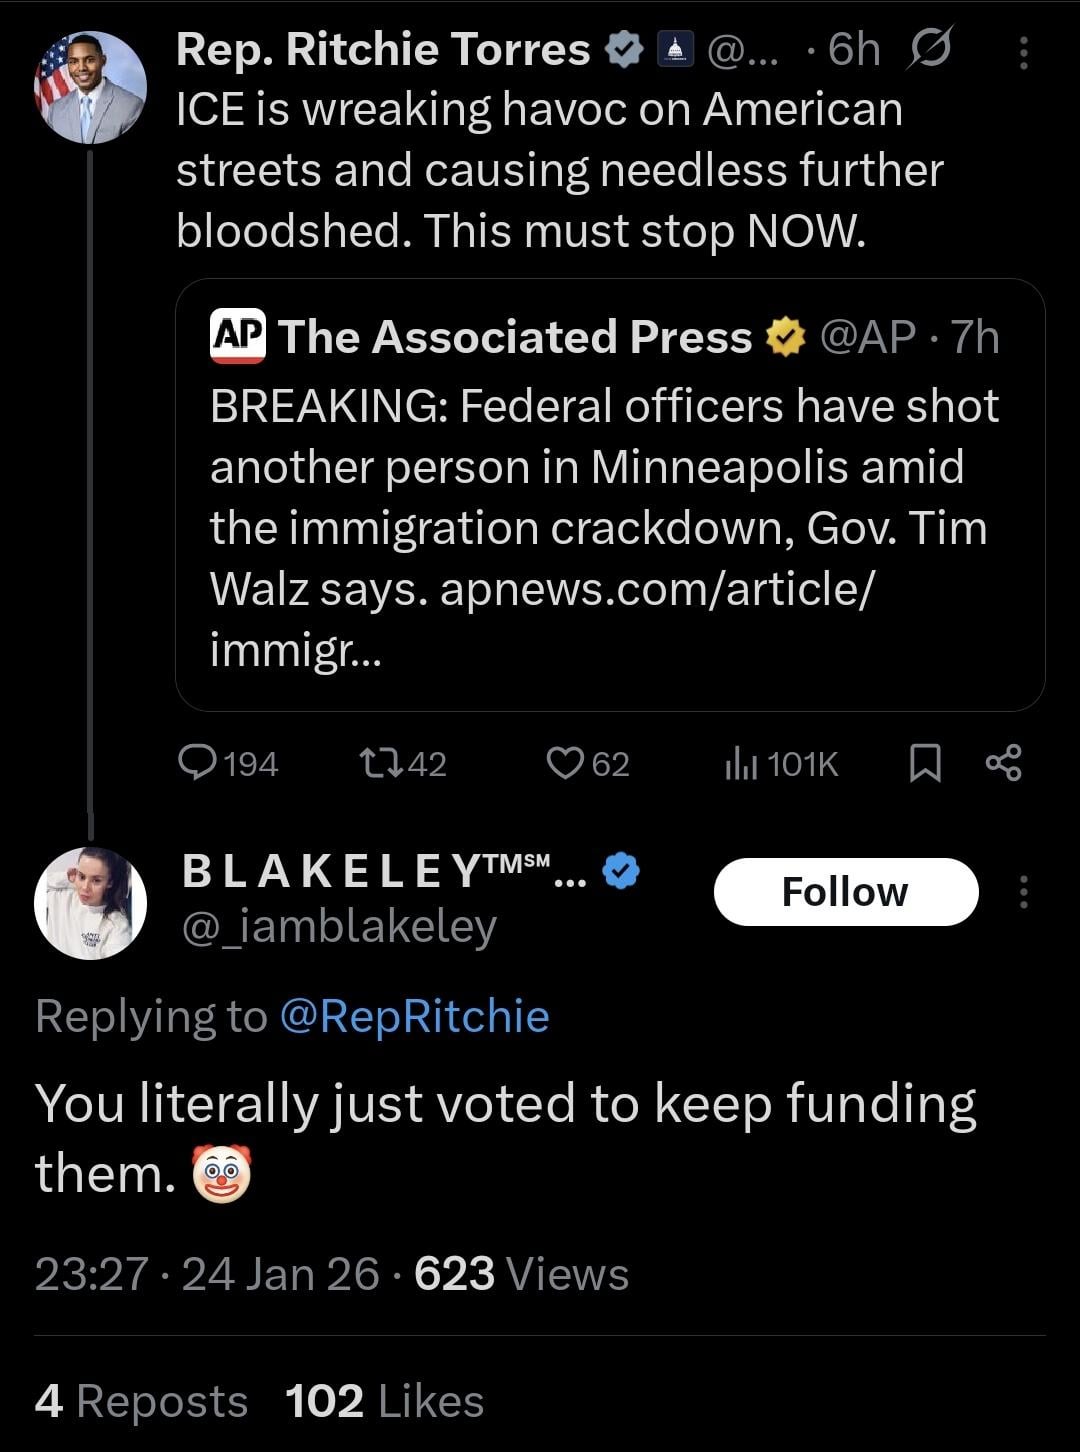Like the Ritchie Torres tweet

pyautogui.click(x=565, y=764)
